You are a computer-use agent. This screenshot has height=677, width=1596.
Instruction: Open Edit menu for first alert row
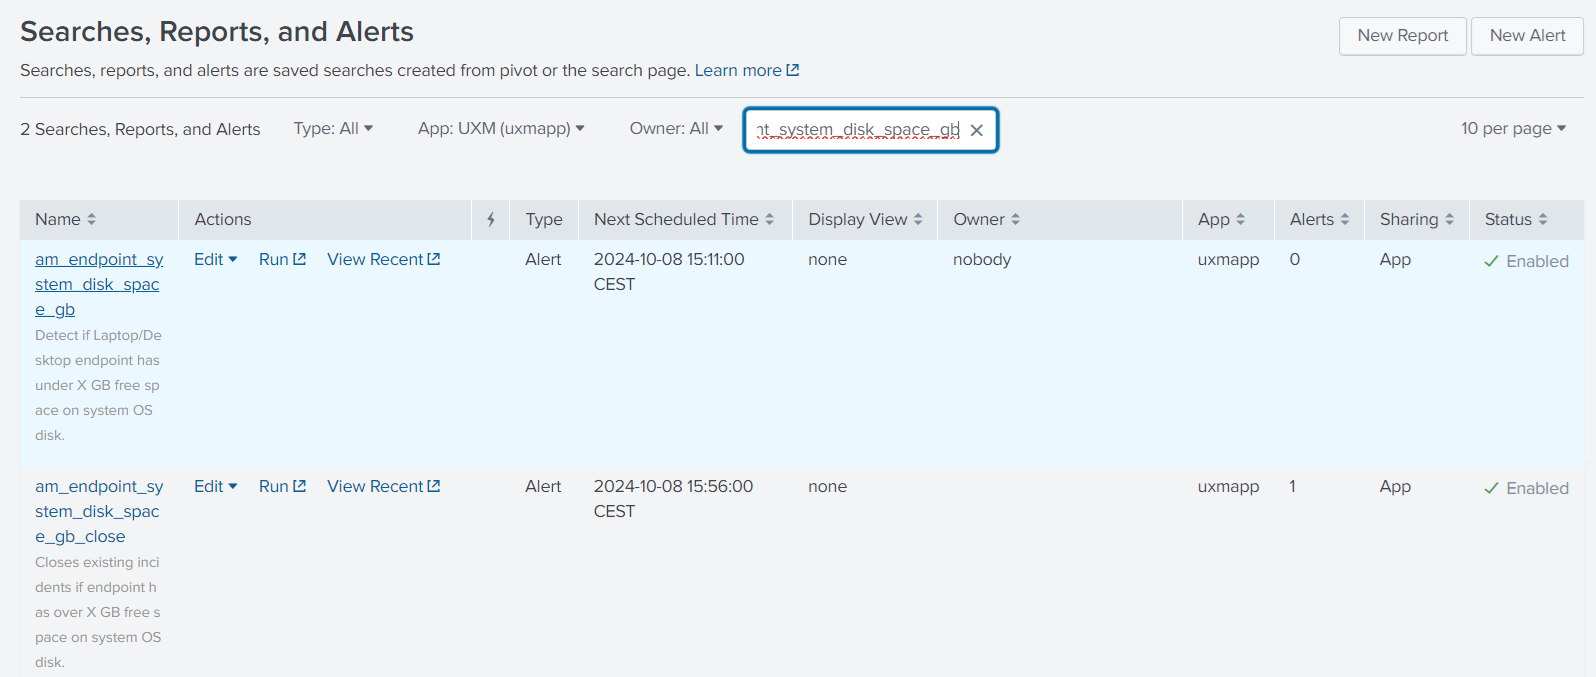[216, 259]
